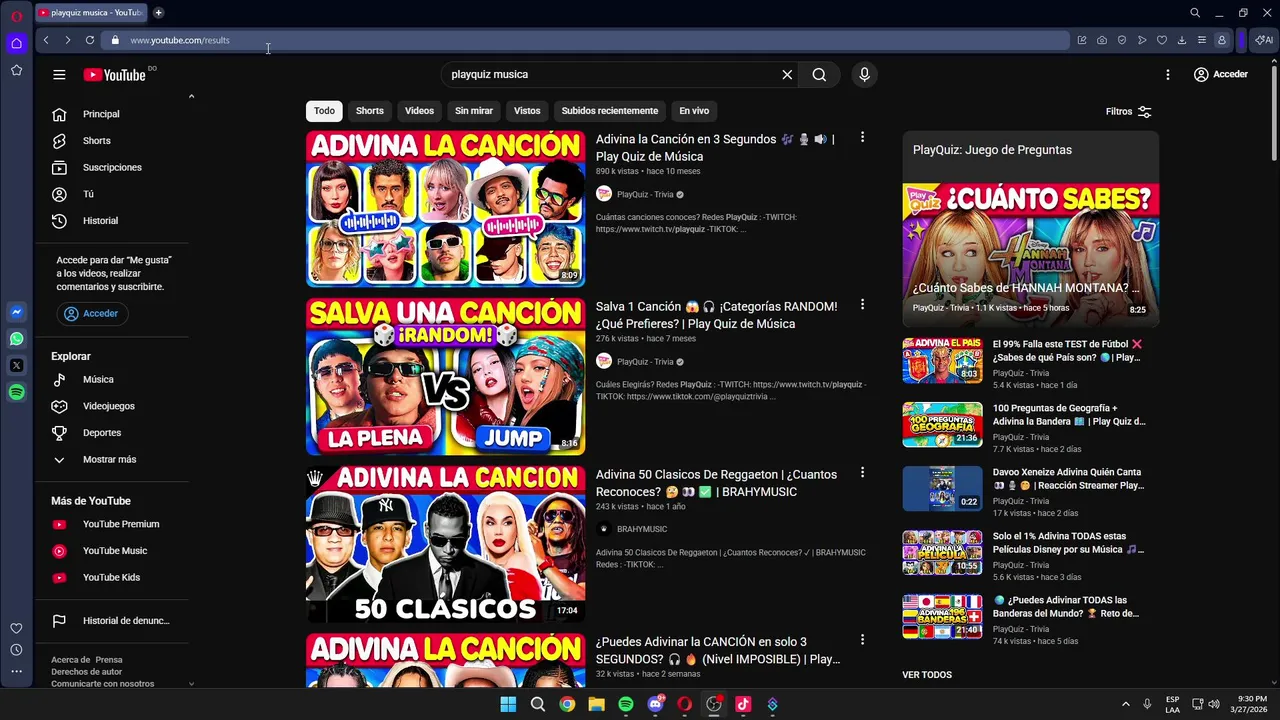Click the address bar showing www.youtube.com/results
Image resolution: width=1280 pixels, height=720 pixels.
click(x=585, y=40)
